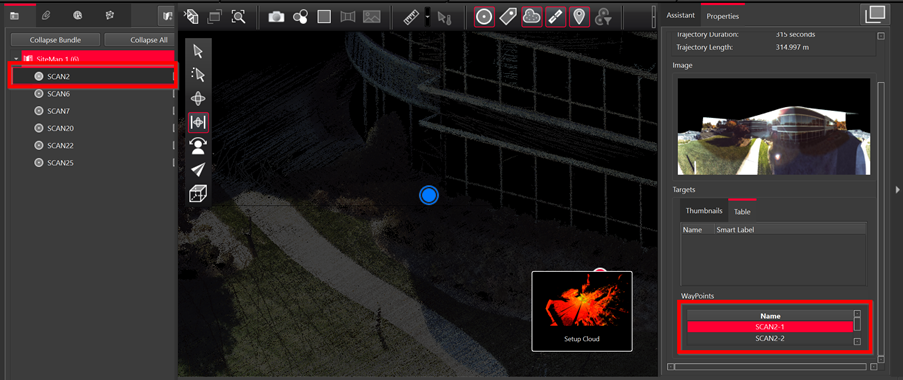Click the cursor-with-thermometer pick icon

point(445,18)
